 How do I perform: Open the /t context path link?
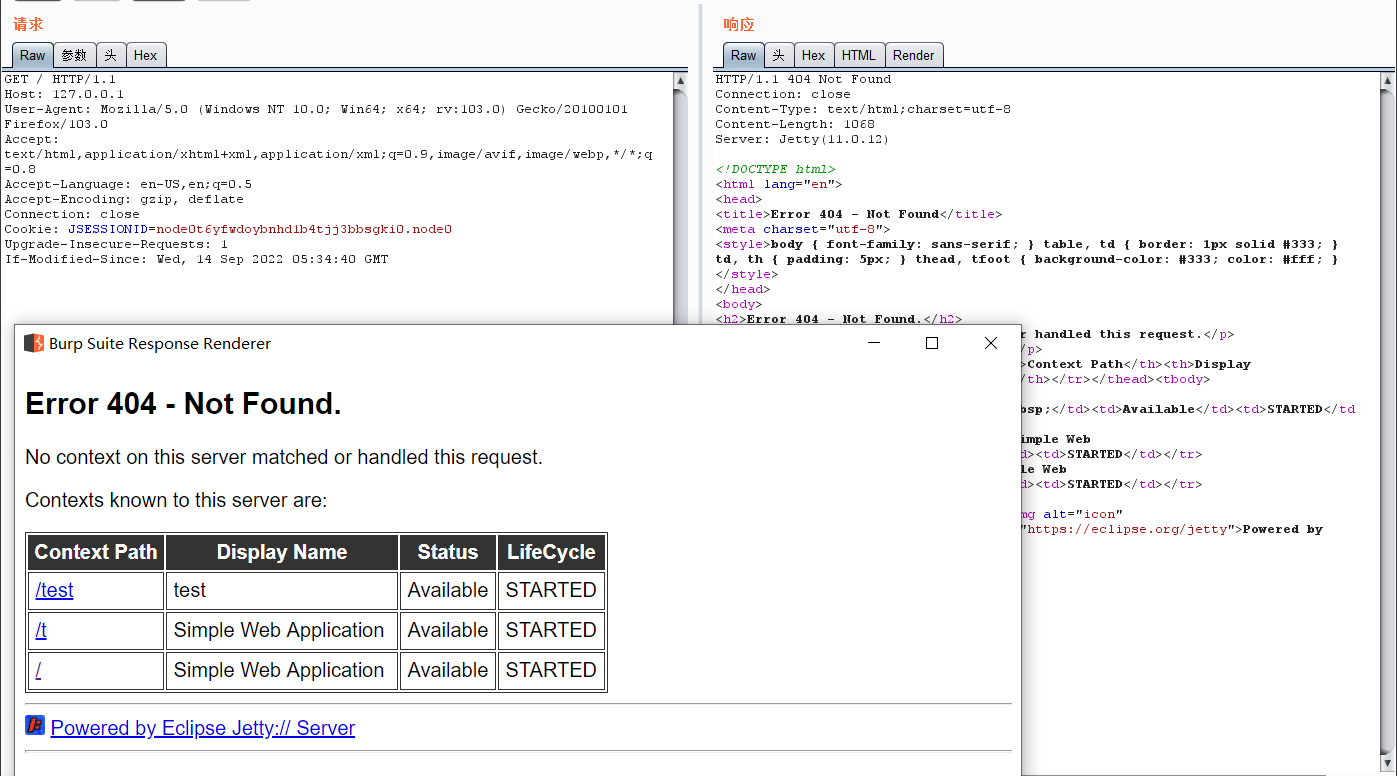click(x=41, y=630)
